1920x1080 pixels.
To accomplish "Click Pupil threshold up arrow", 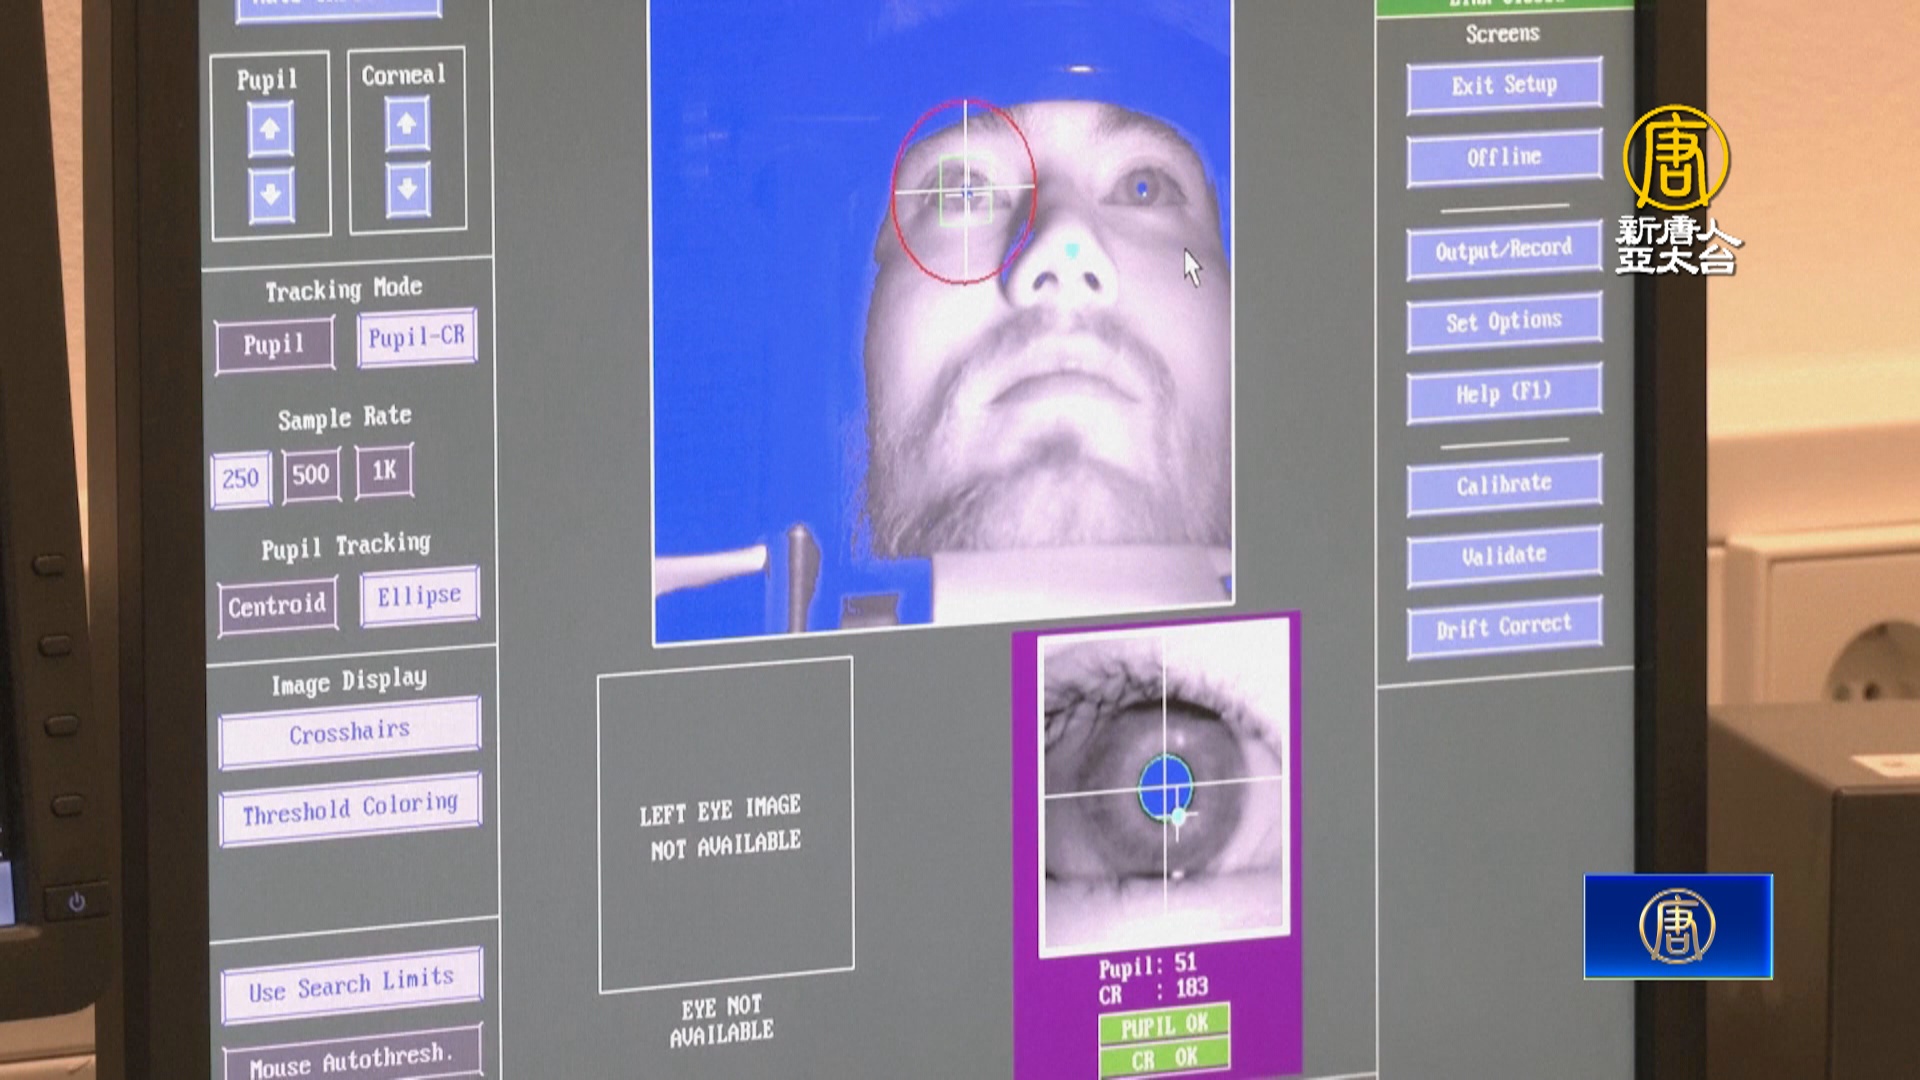I will pyautogui.click(x=270, y=130).
